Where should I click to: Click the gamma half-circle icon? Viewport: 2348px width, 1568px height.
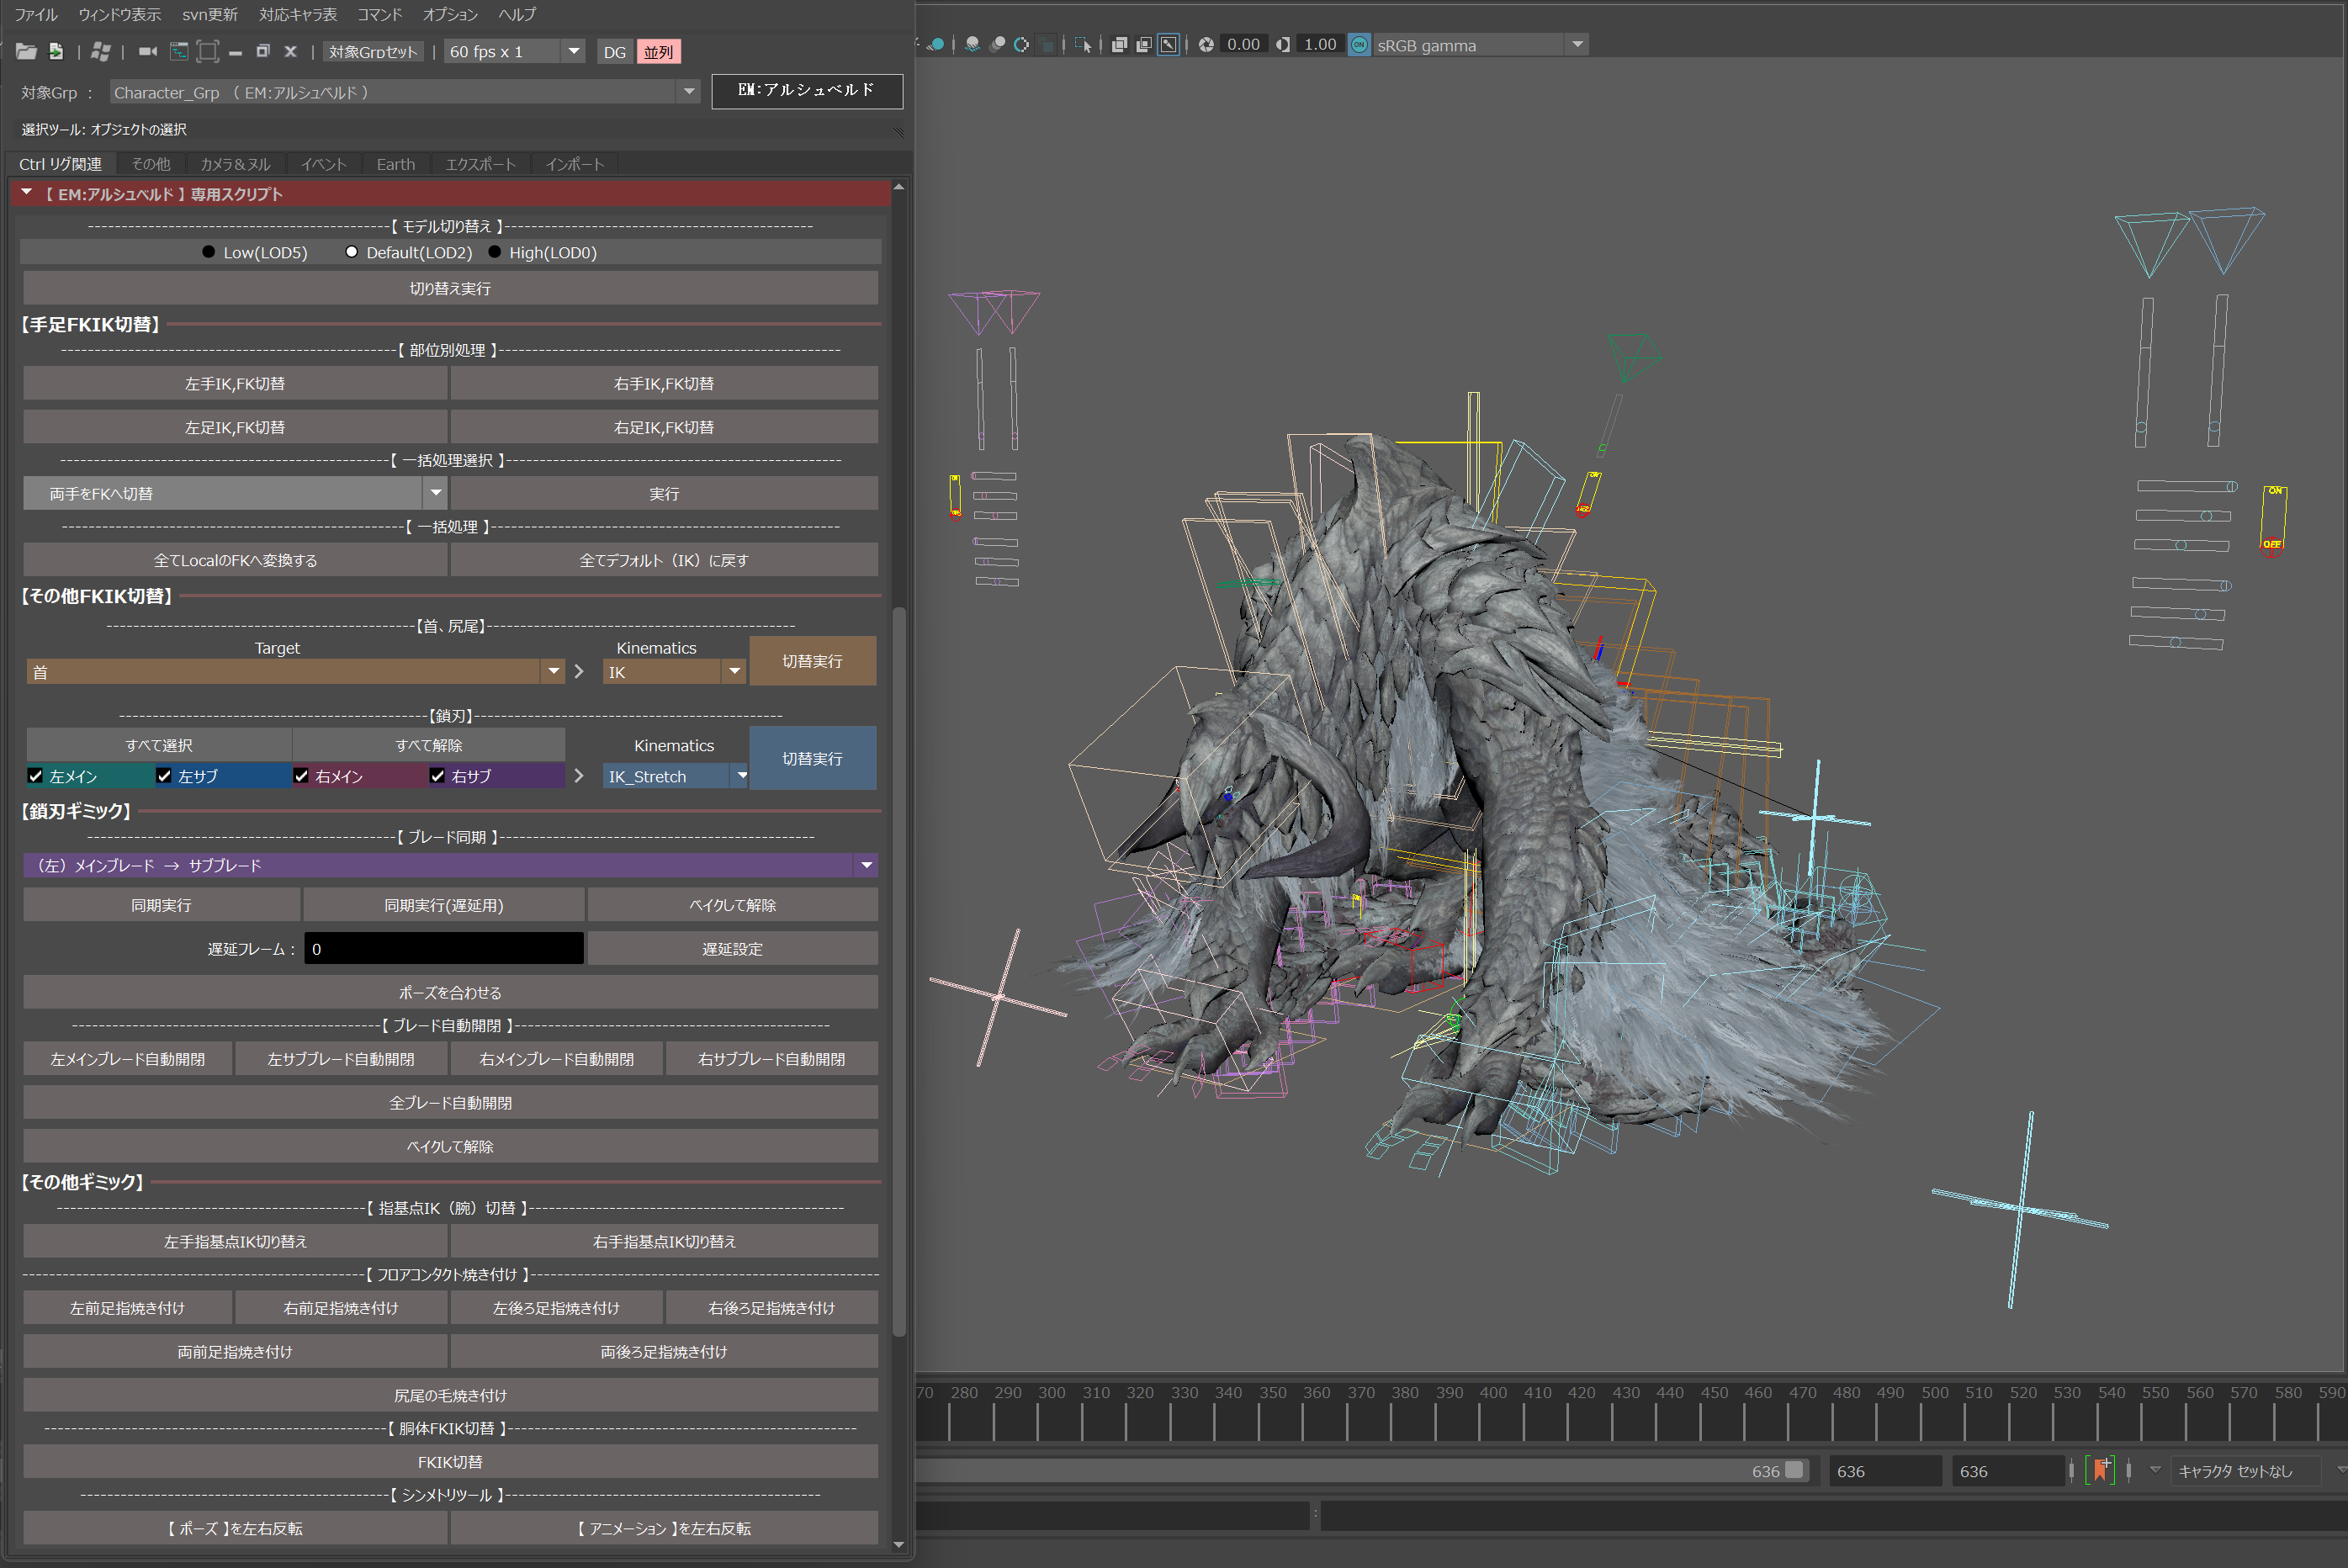1283,44
